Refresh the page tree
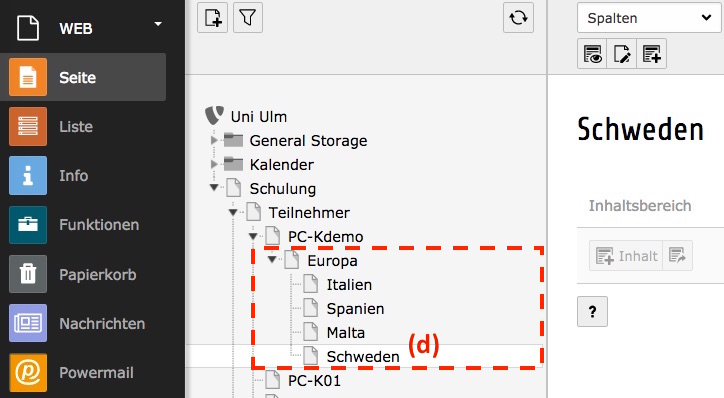This screenshot has height=398, width=724. pyautogui.click(x=518, y=18)
